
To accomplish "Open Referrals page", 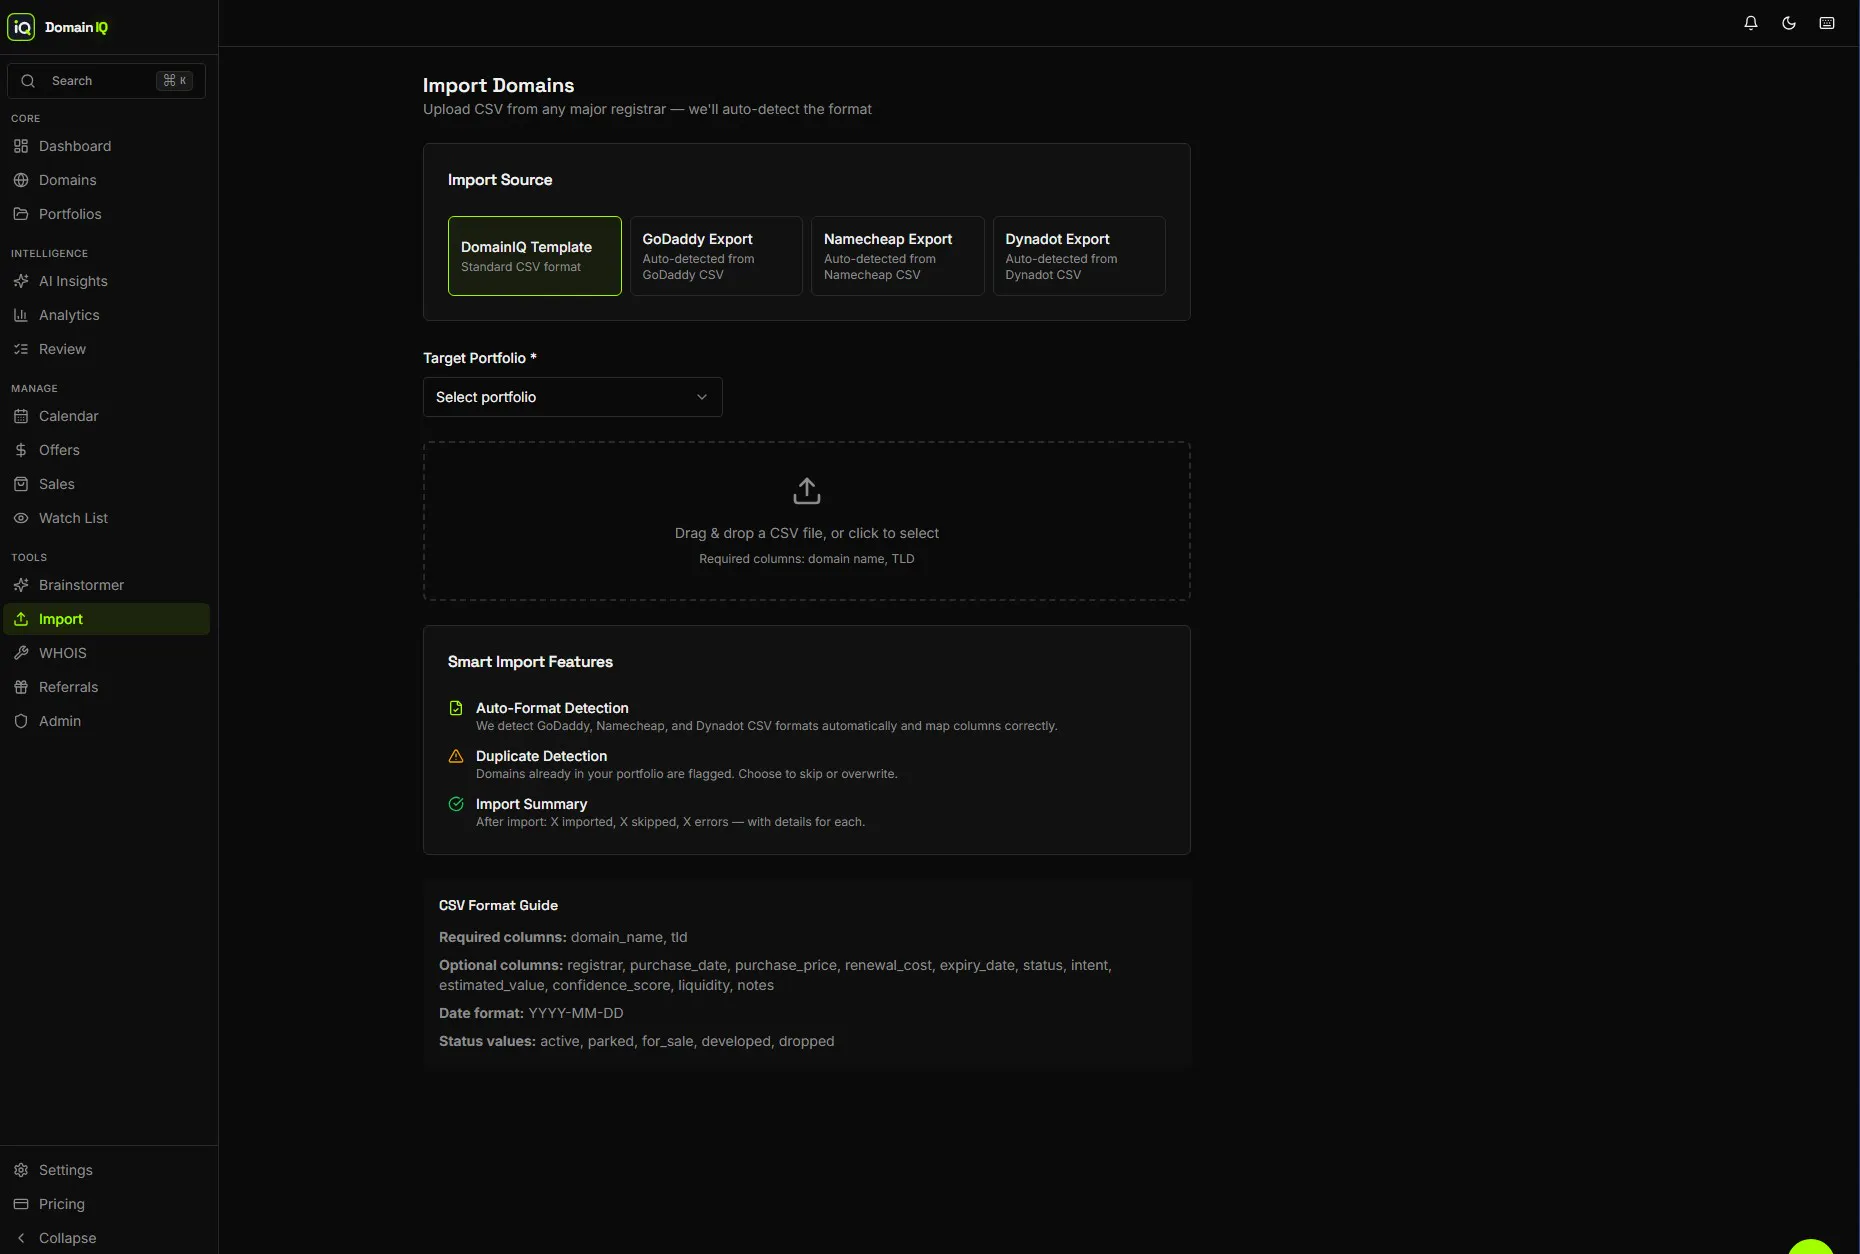I will tap(107, 687).
